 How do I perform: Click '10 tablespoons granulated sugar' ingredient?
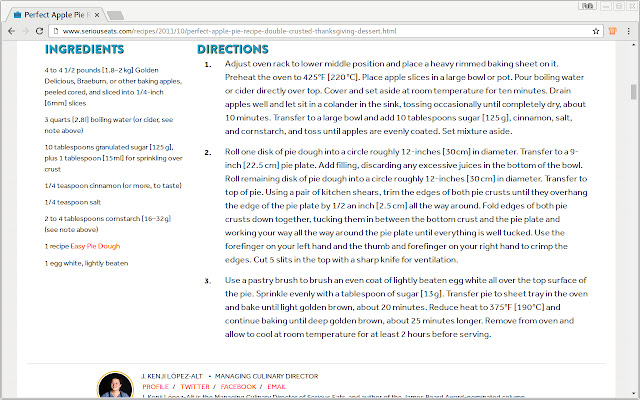click(x=113, y=158)
